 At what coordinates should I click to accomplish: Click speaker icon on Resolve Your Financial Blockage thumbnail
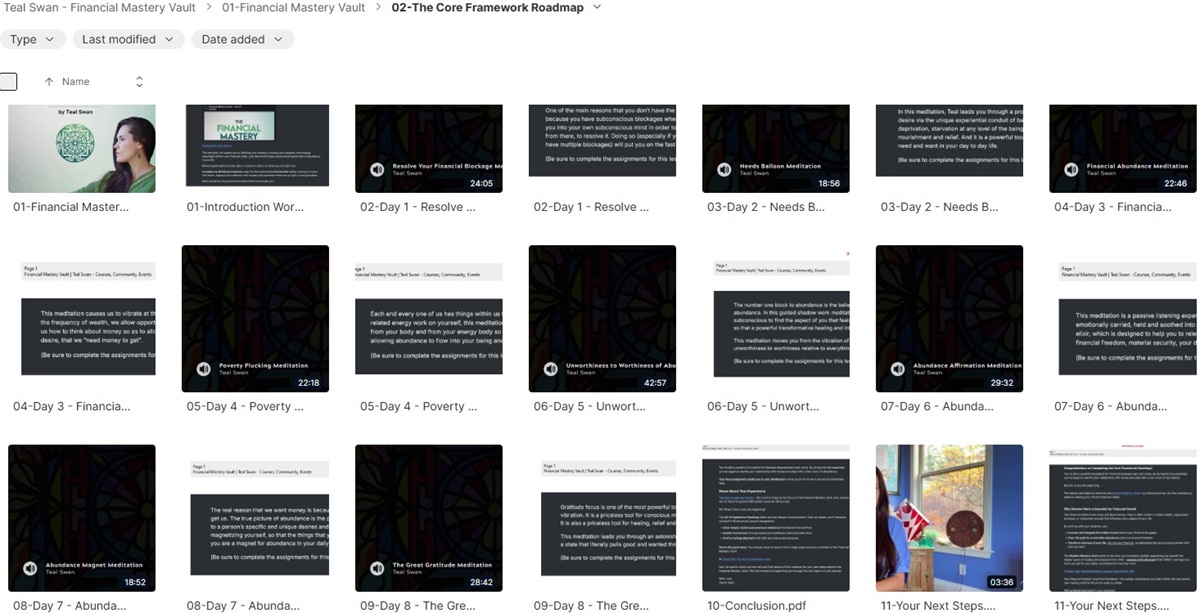(377, 170)
